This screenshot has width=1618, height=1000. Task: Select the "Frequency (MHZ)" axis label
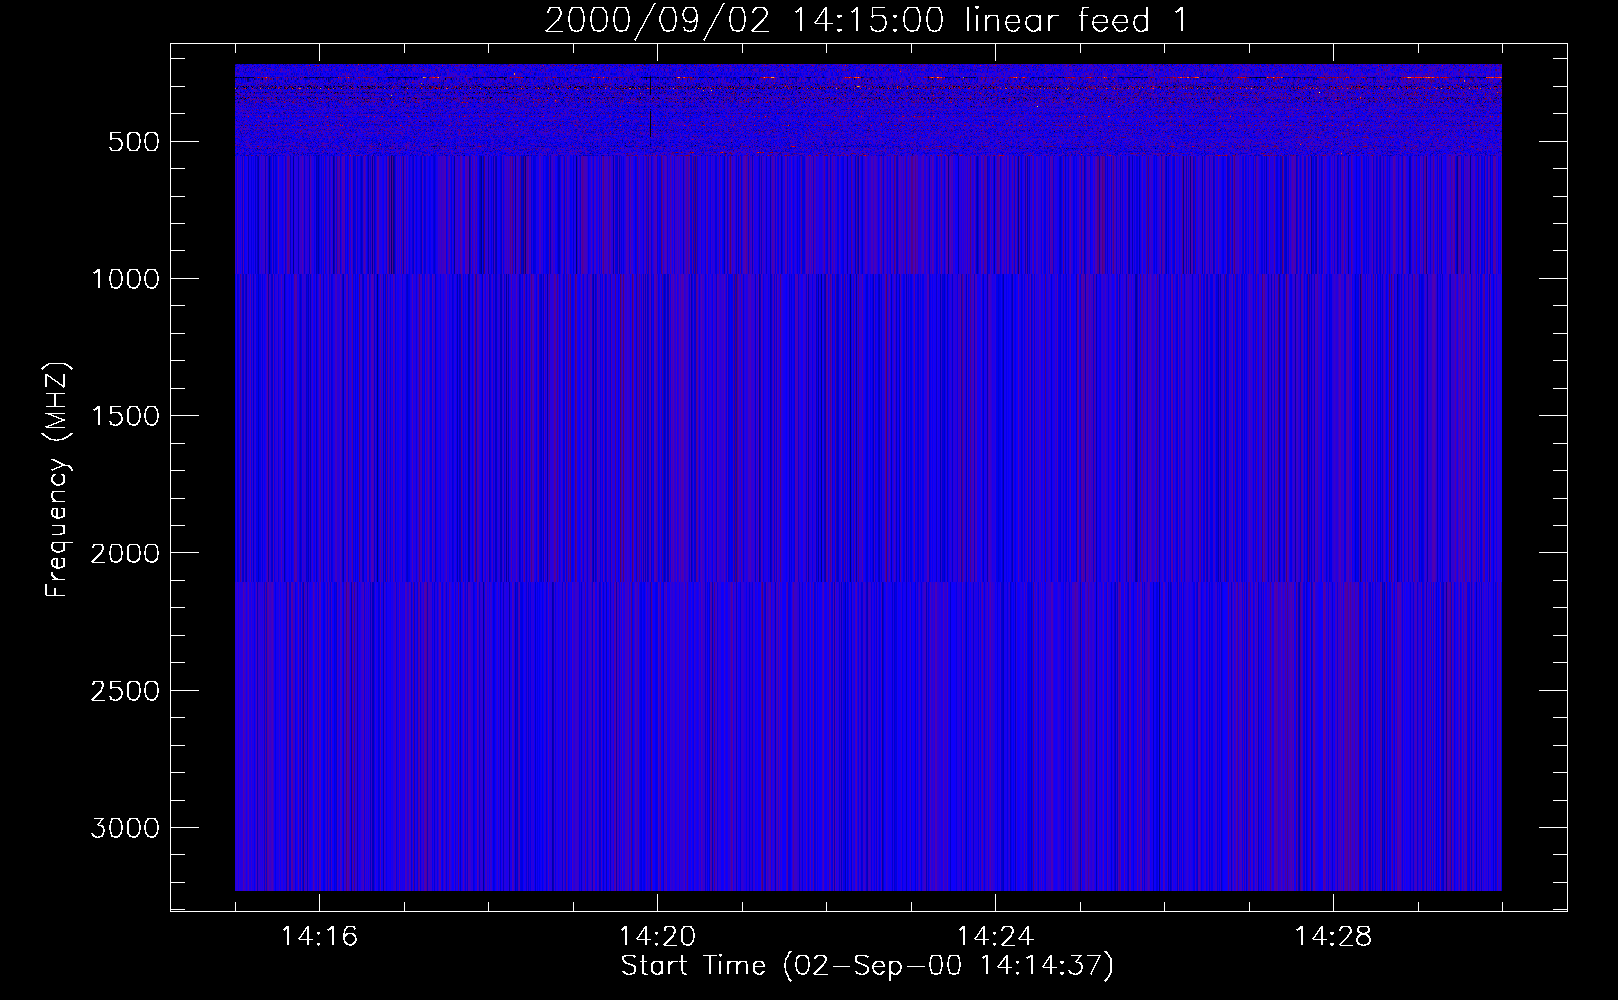(x=57, y=480)
